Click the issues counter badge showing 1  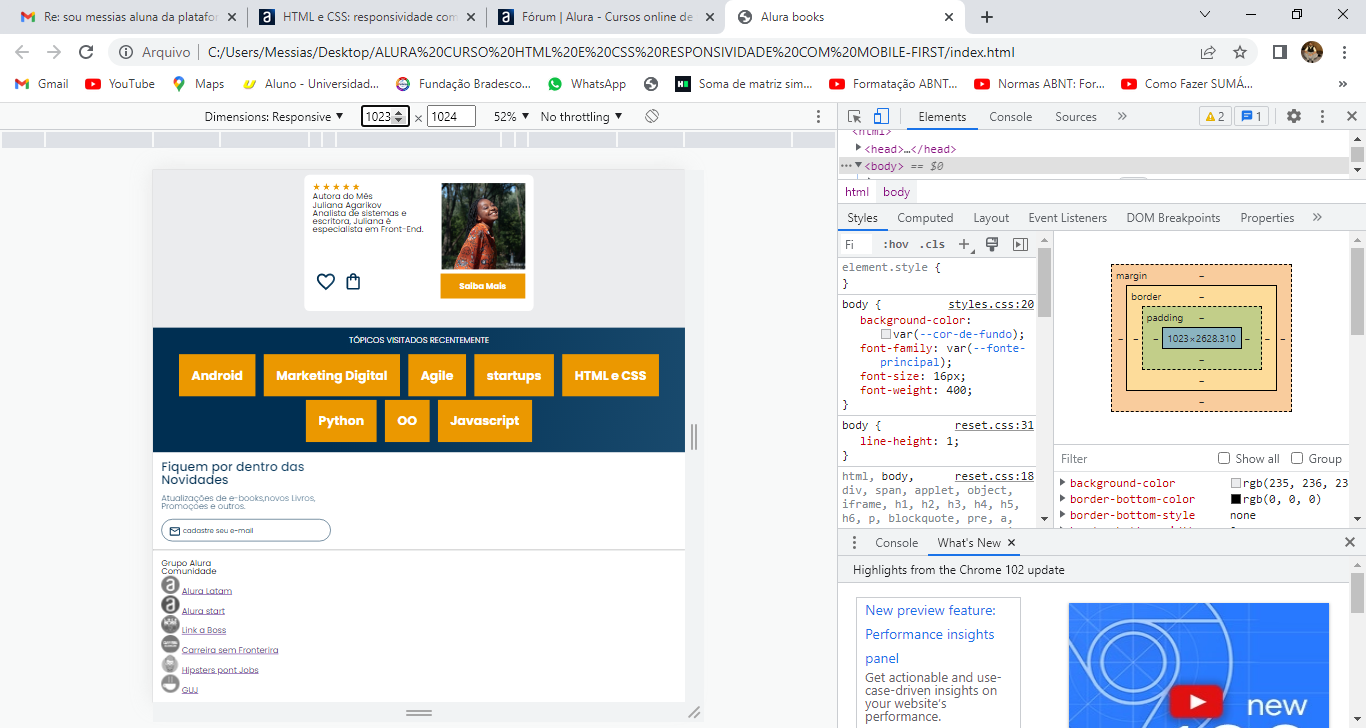[1252, 117]
